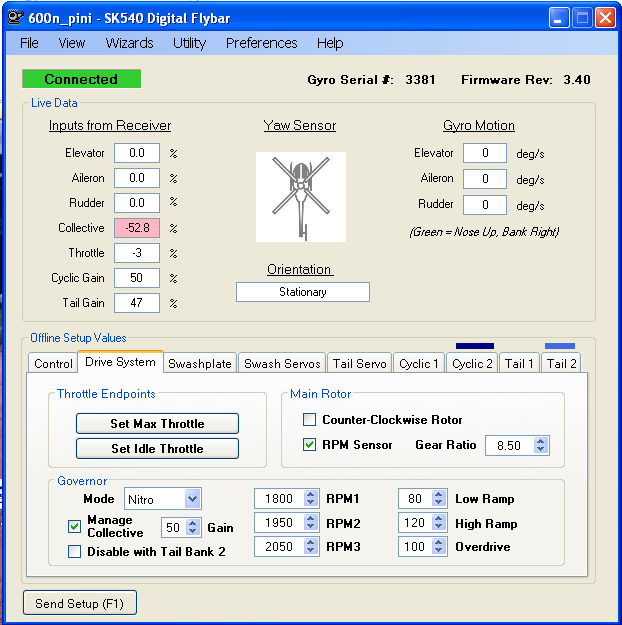Increase RPM3 value with up arrow

coord(311,542)
